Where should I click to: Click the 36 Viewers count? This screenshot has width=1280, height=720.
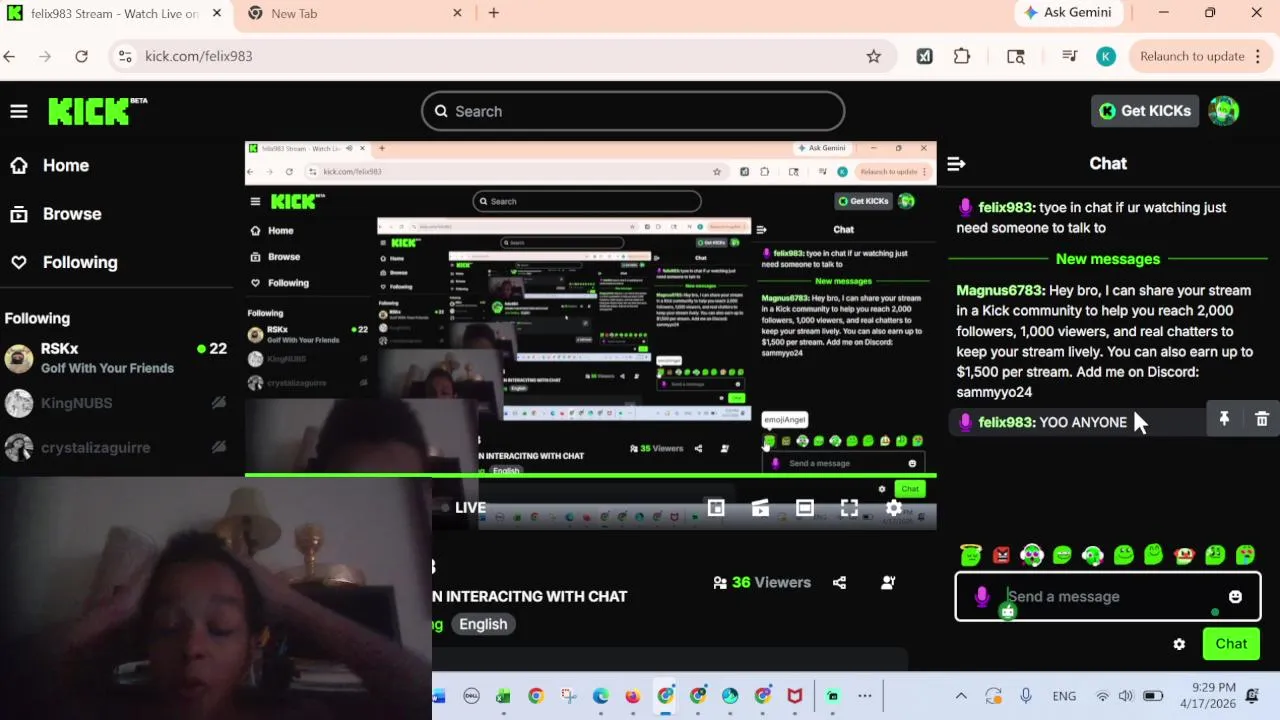[771, 582]
